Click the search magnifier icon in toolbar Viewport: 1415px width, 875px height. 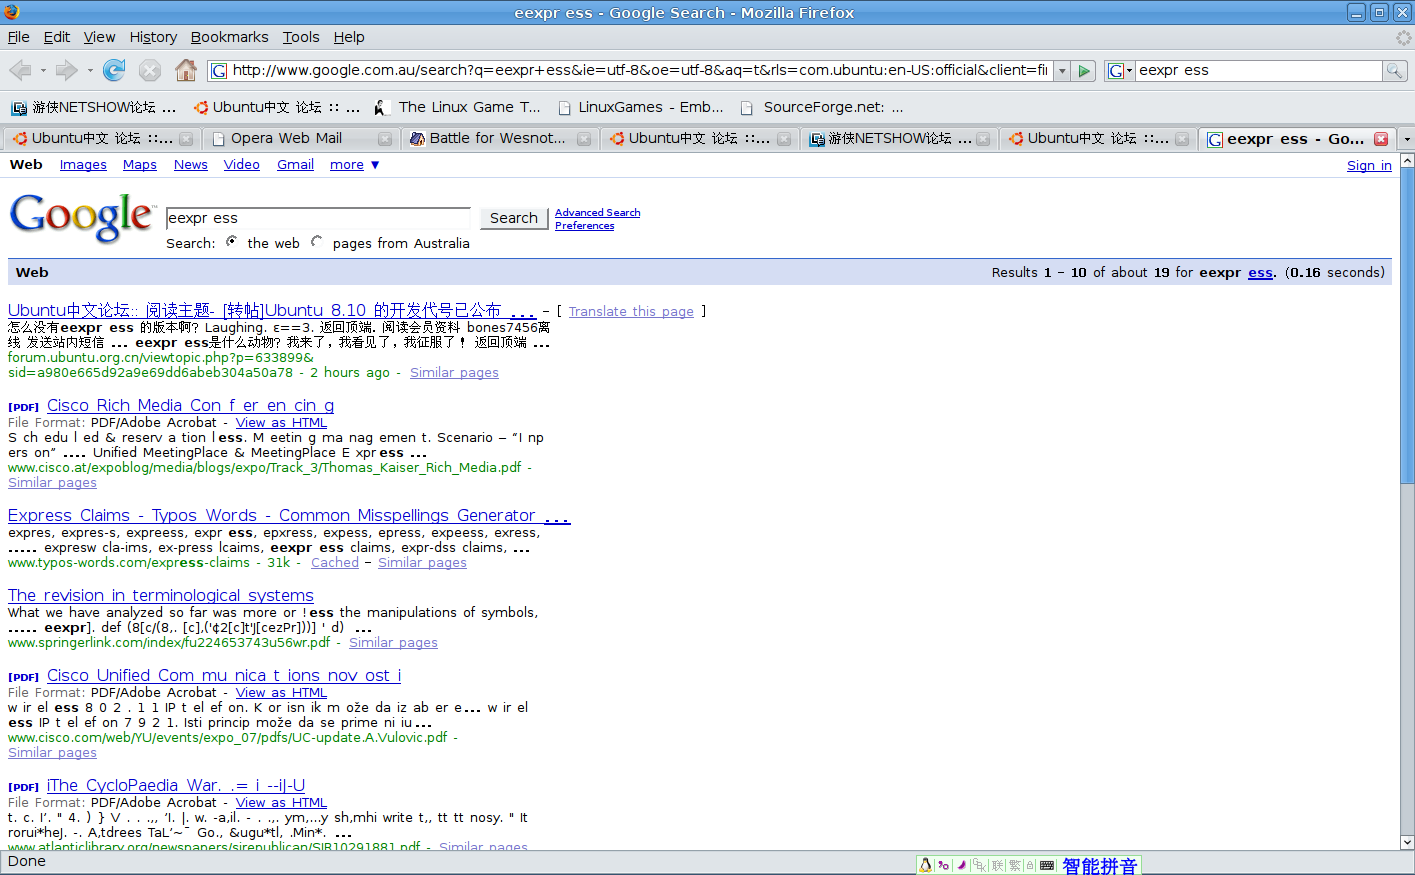click(1393, 70)
